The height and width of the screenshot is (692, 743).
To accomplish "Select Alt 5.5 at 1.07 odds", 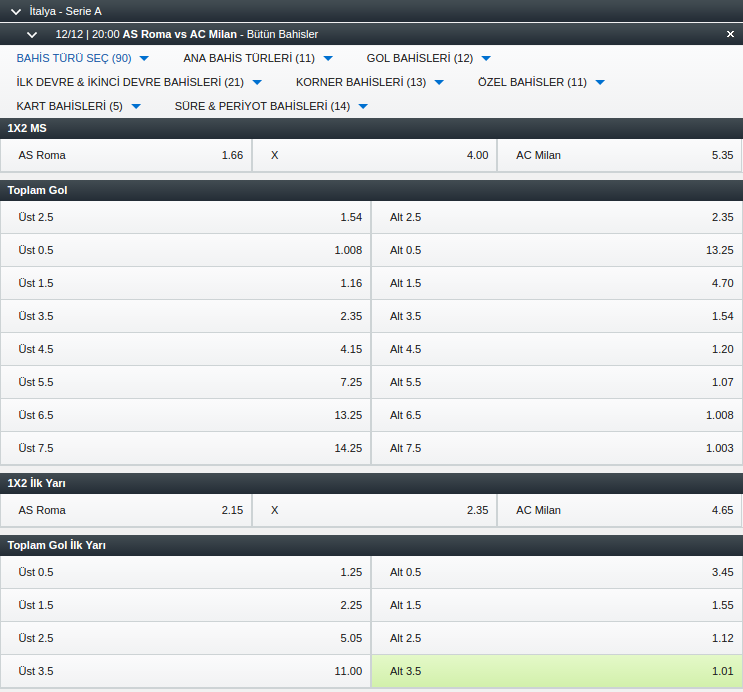I will coord(557,382).
